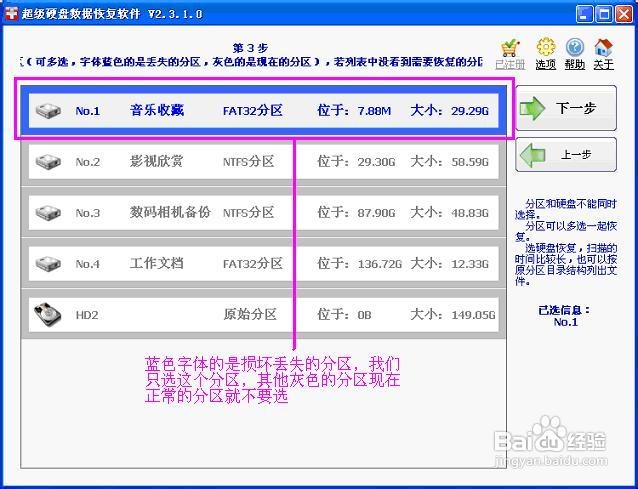This screenshot has width=638, height=489.
Task: Click the No.2 label in the list
Action: tap(87, 162)
